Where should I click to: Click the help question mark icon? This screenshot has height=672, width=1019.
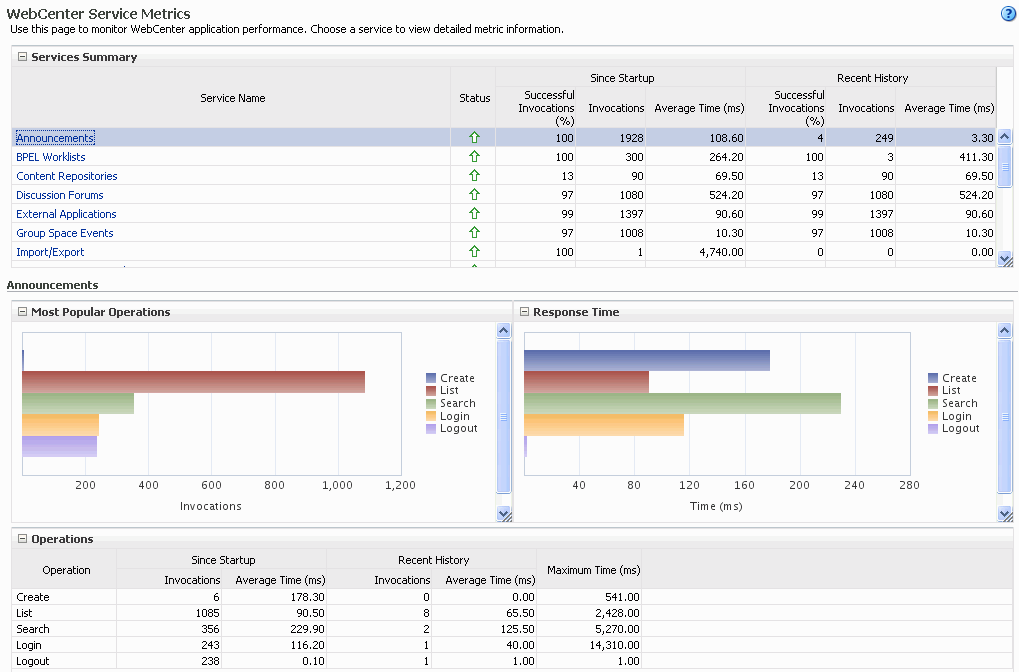coord(1006,14)
